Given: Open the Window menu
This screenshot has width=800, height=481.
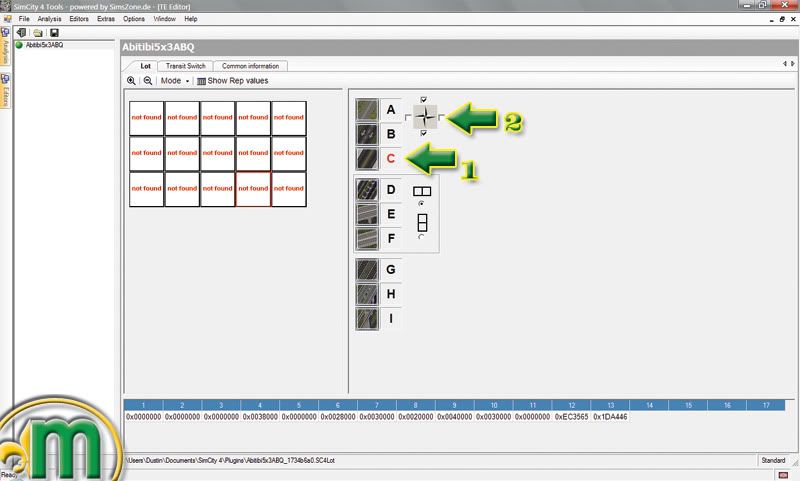Looking at the screenshot, I should pyautogui.click(x=164, y=19).
